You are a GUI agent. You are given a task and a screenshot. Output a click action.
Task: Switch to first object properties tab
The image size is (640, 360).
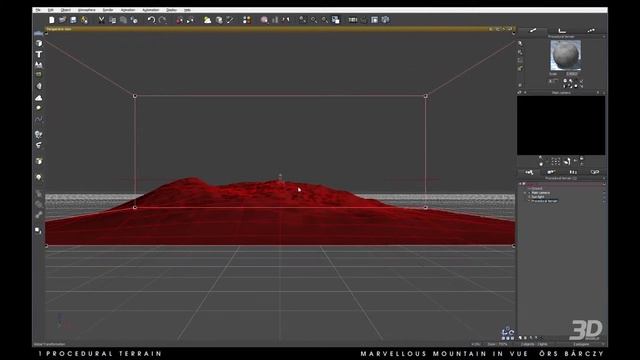pos(533,30)
